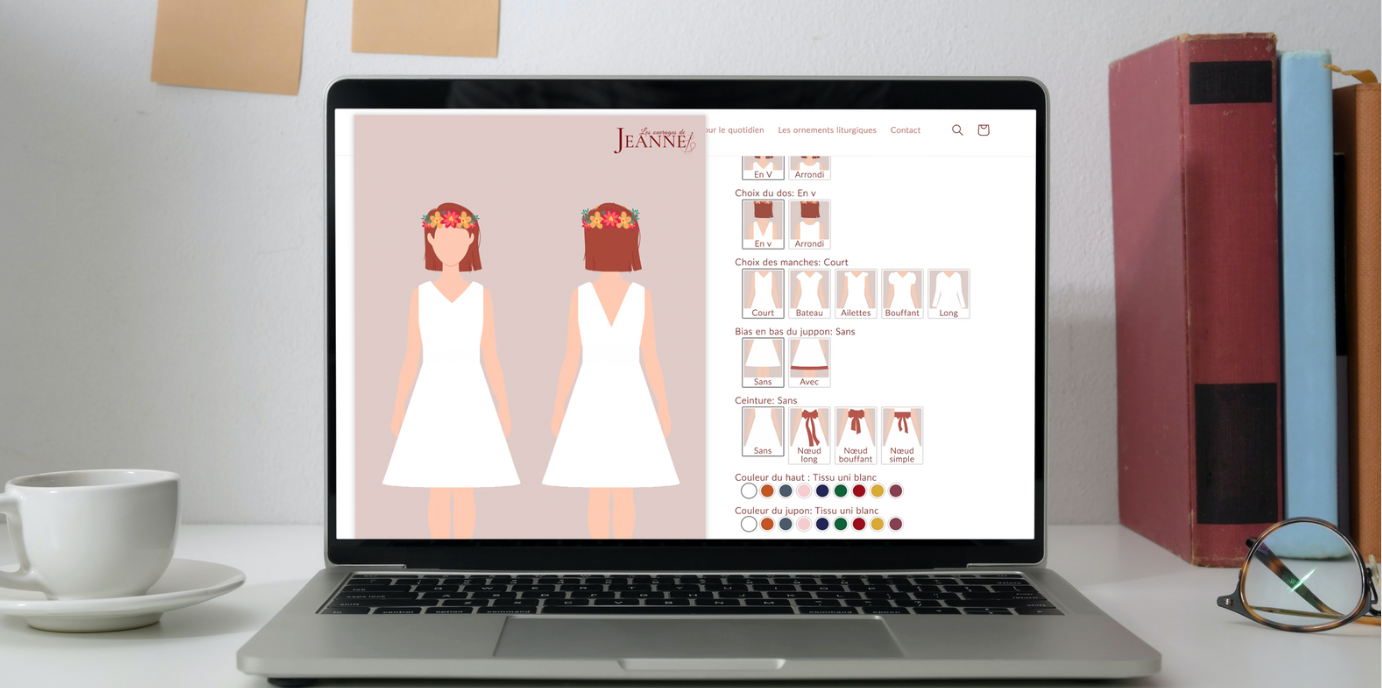Select Nœud bouffant belt option
The height and width of the screenshot is (688, 1382).
click(856, 435)
